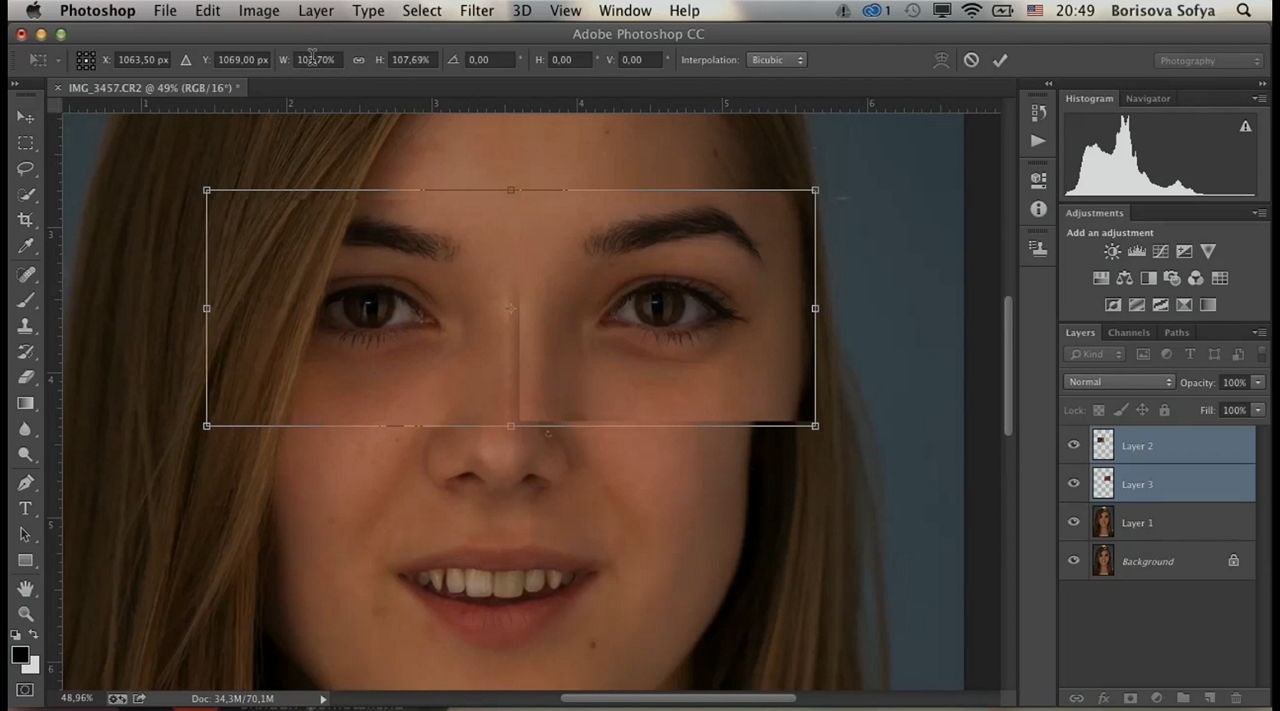Viewport: 1280px width, 711px height.
Task: Open the layer Kind filter dropdown
Action: click(x=1097, y=354)
